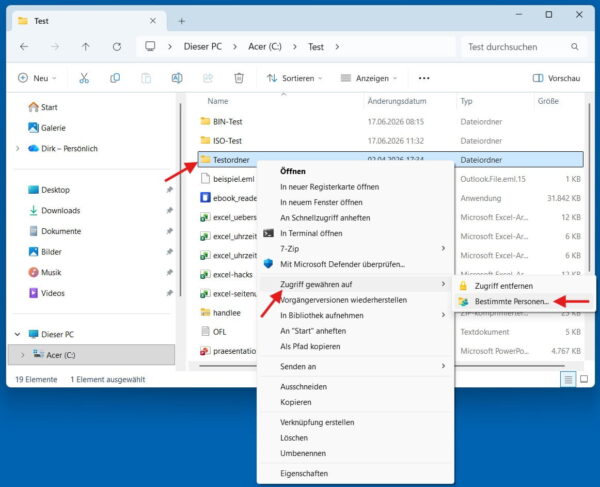Click chevron after Dieser PC in breadcrumb
Viewport: 600px width, 487px height.
tap(235, 47)
